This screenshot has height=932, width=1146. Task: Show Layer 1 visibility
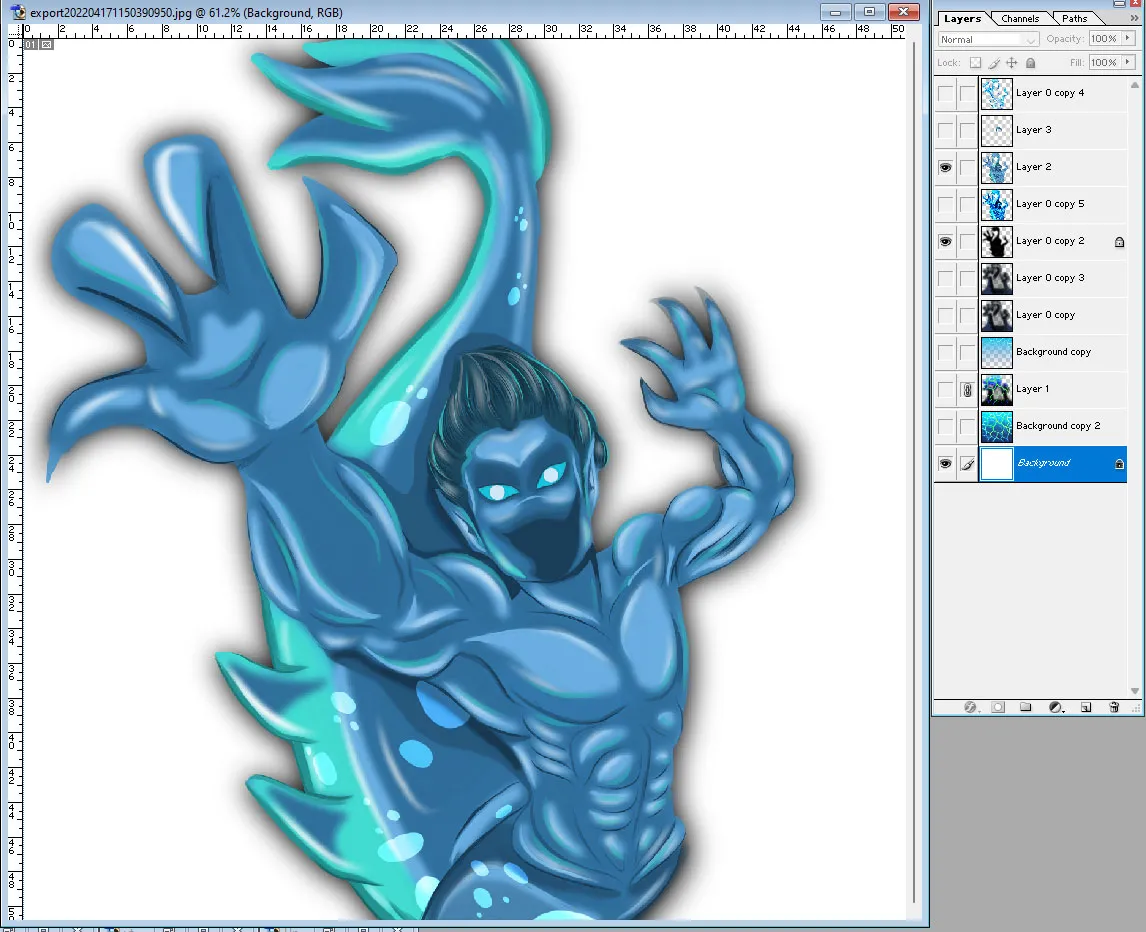[x=945, y=390]
